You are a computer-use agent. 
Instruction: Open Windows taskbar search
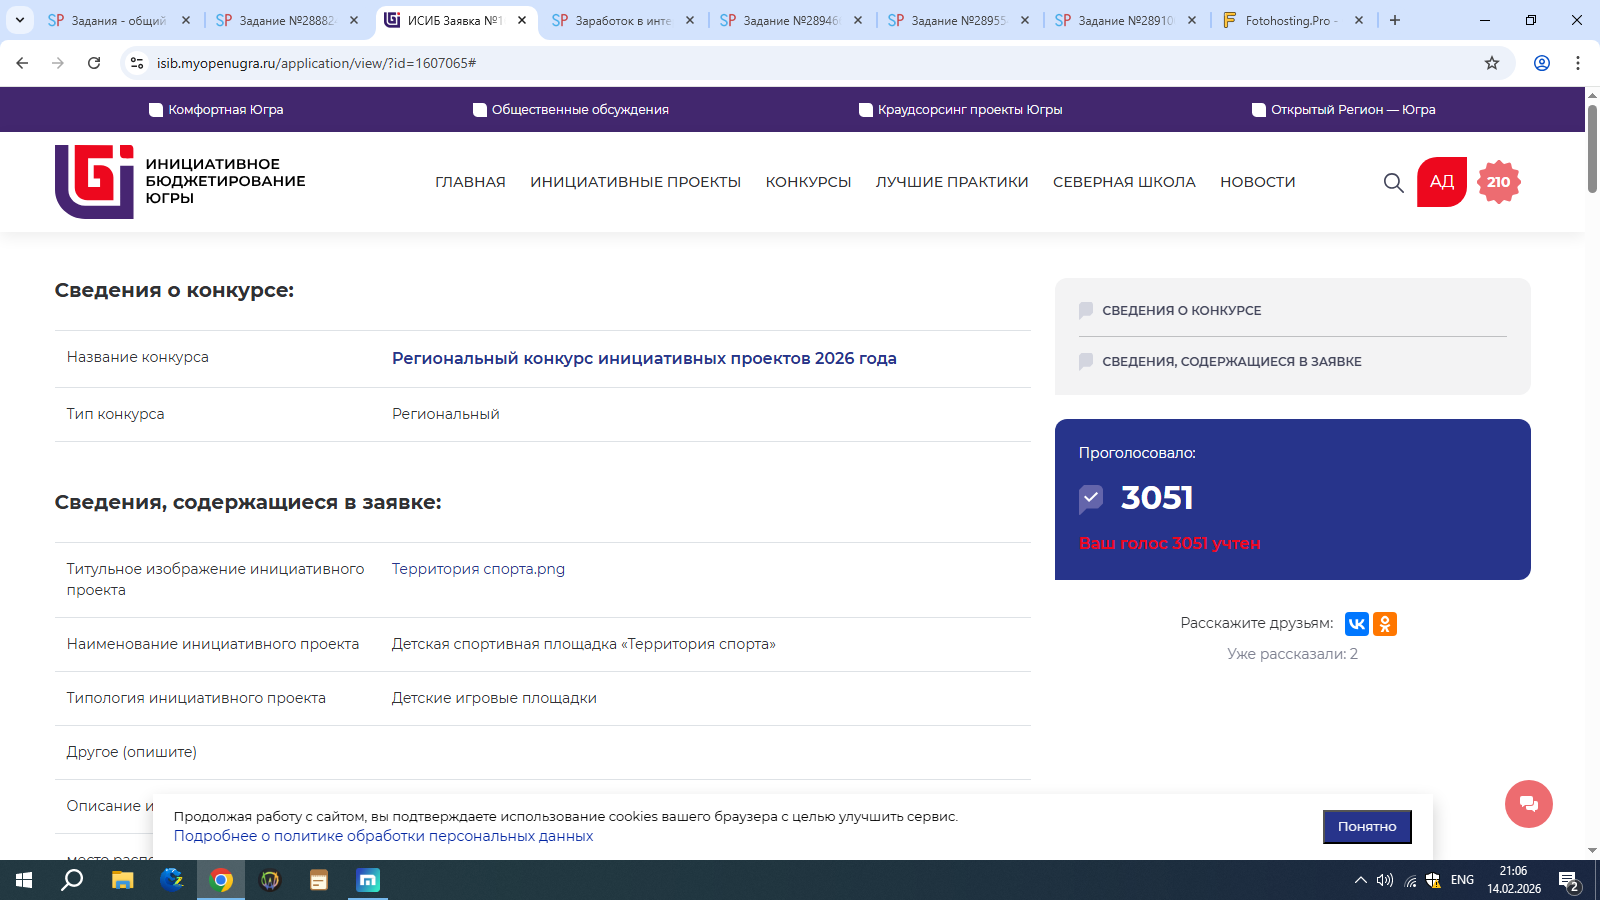point(72,880)
